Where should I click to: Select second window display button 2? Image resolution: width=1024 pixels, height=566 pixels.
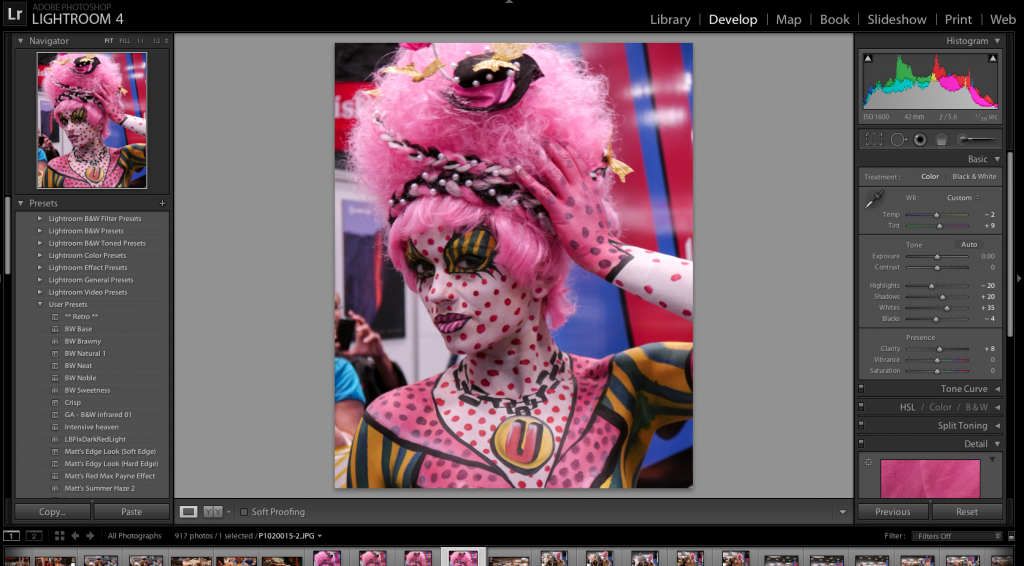[x=34, y=536]
